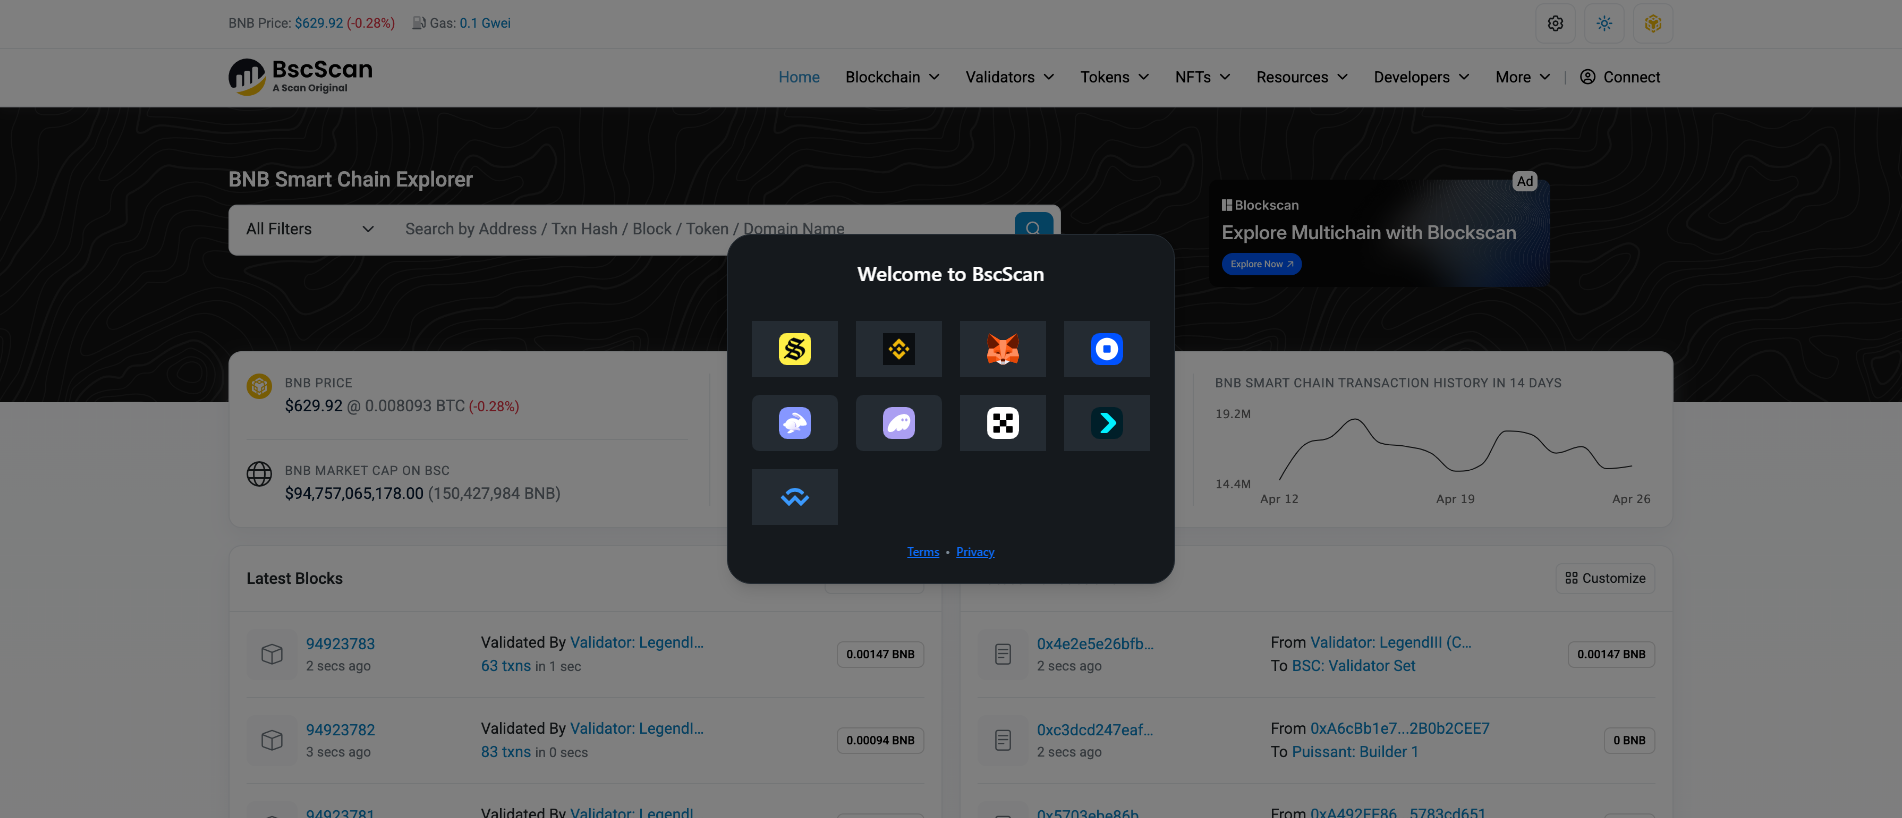
Task: Click the document icon for 0xc3dcd247eaf
Action: click(x=1003, y=740)
